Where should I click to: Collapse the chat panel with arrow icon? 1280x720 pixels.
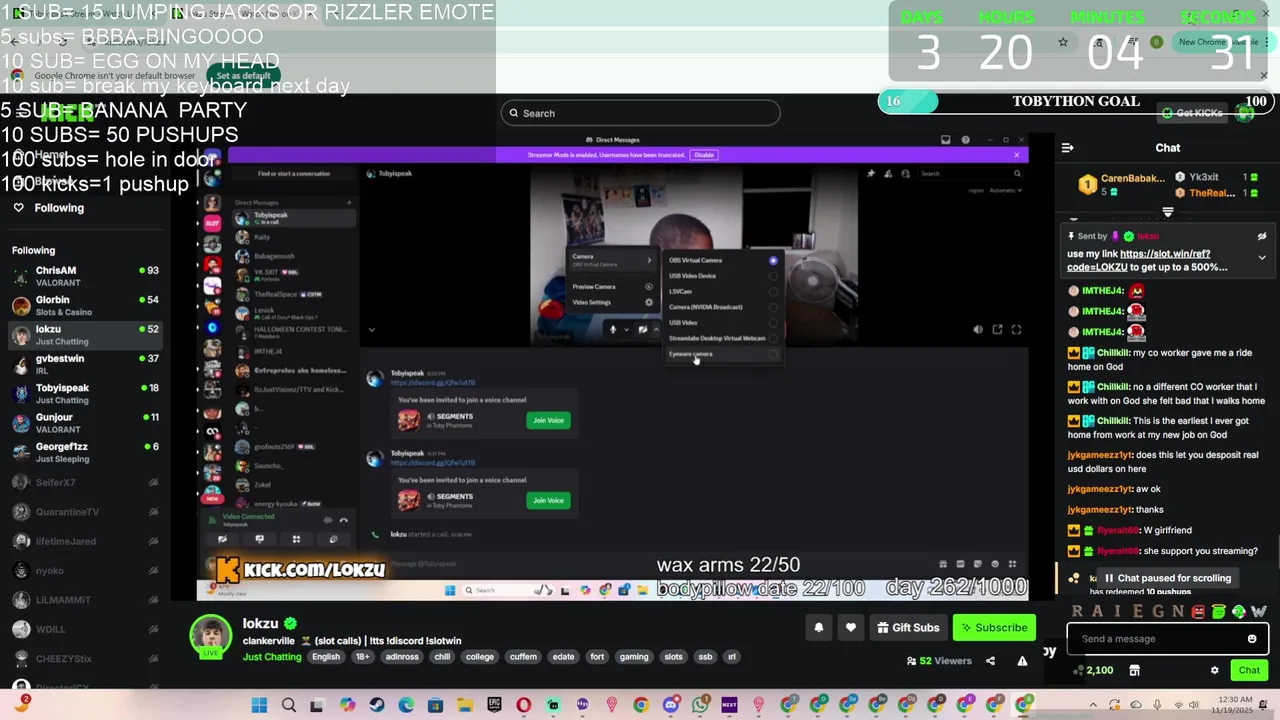click(x=1067, y=148)
